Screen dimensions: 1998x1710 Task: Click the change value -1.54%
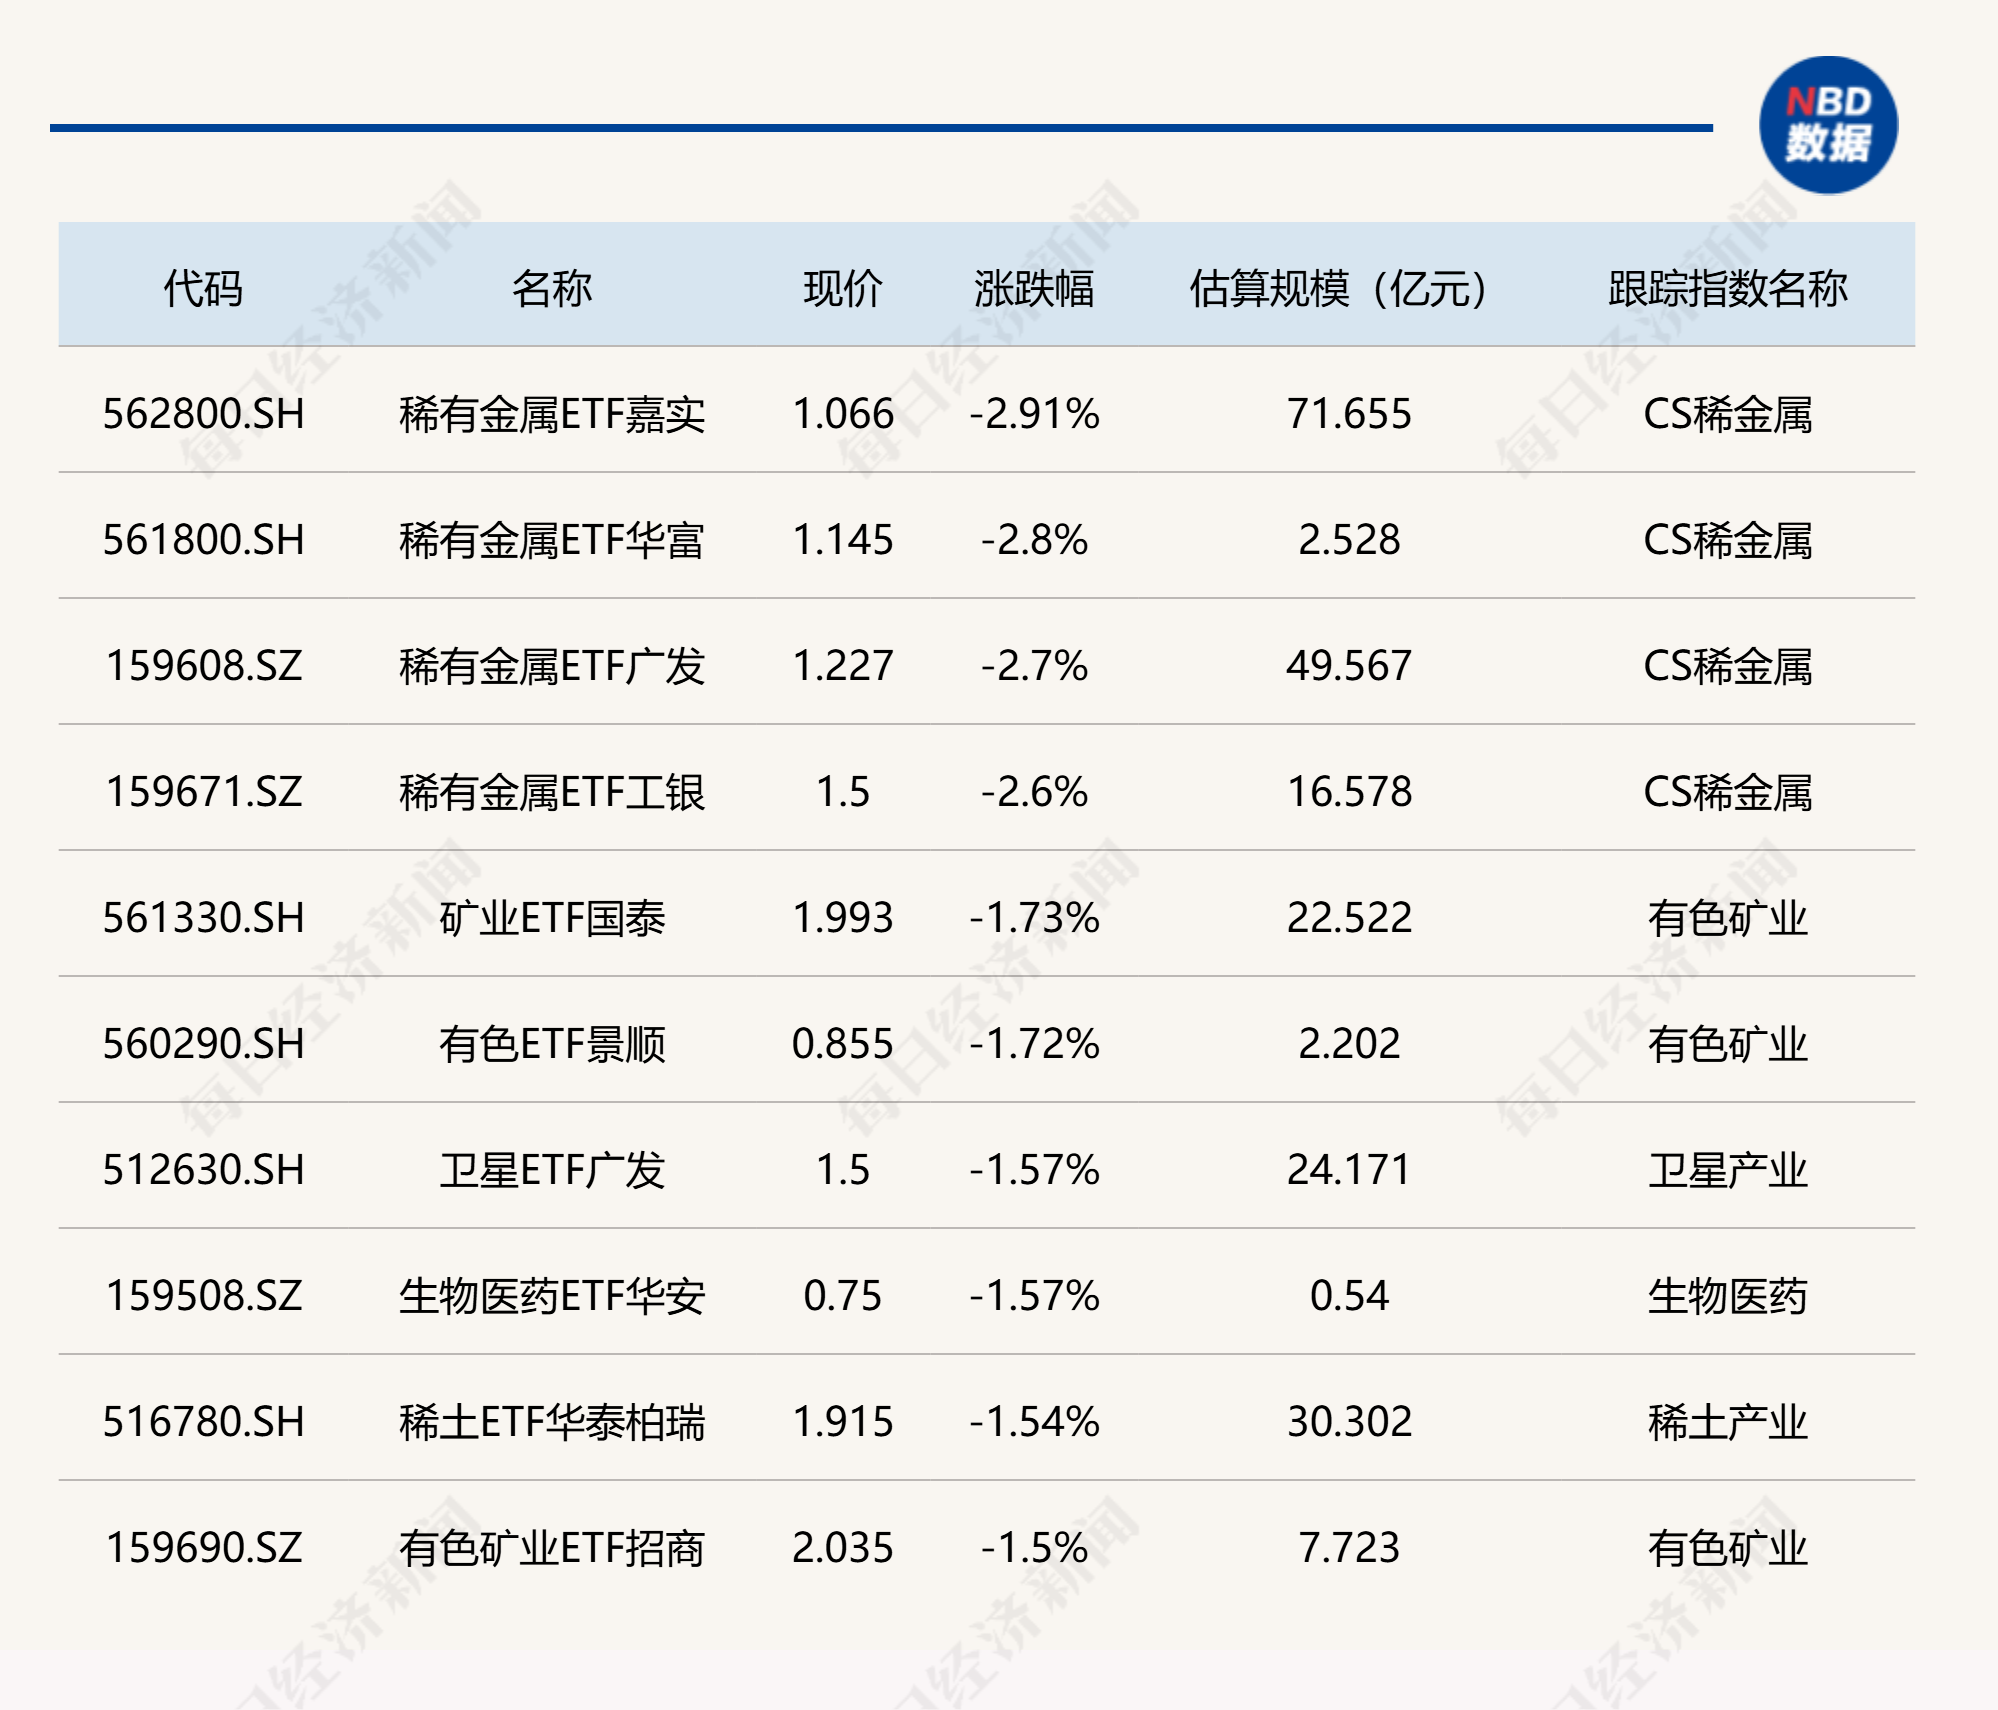pos(1034,1422)
